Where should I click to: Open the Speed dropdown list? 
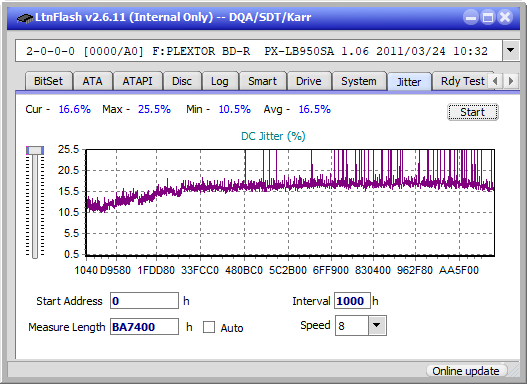pos(377,325)
